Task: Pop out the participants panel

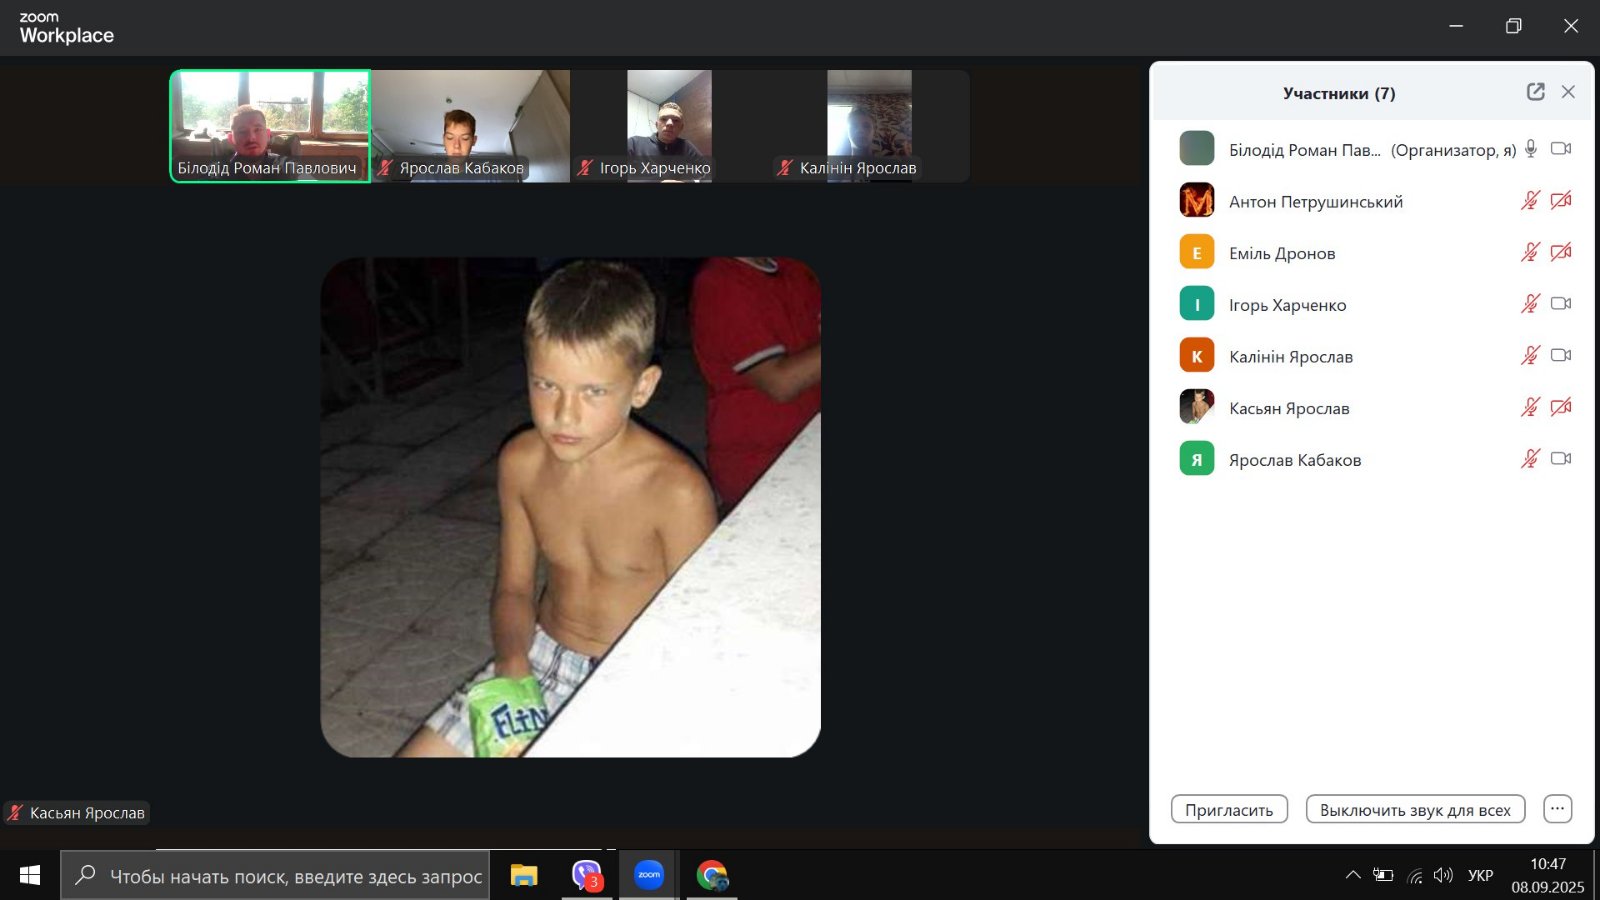Action: 1536,92
